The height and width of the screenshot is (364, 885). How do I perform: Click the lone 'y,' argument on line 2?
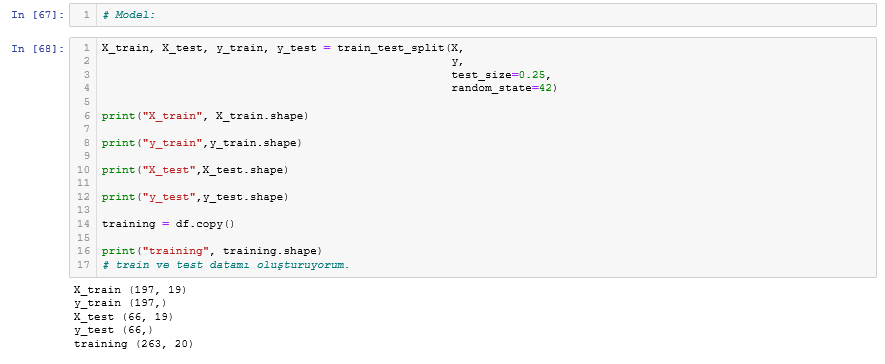(x=457, y=62)
